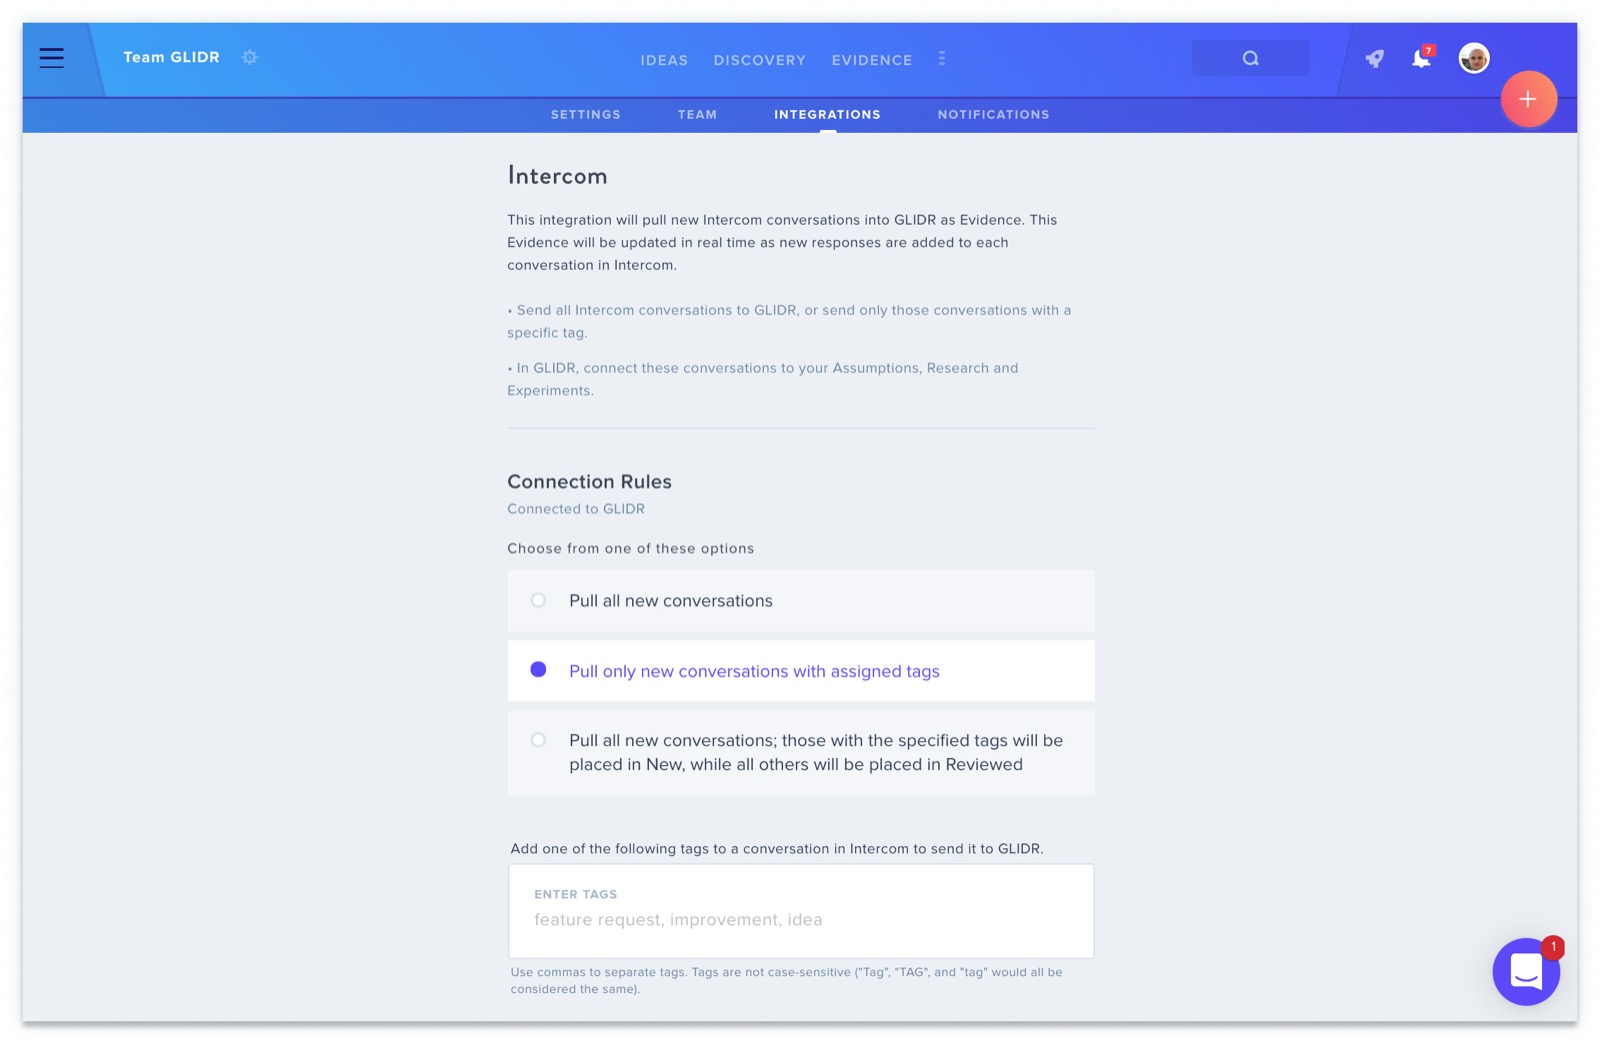Switch to the Notifications tab

993,115
